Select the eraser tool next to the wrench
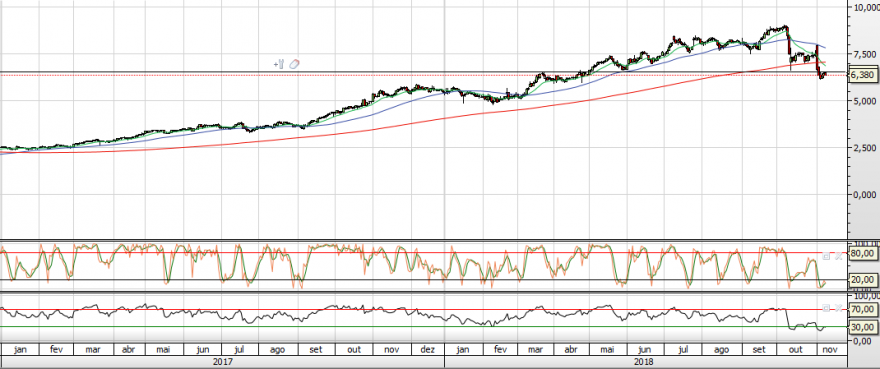Image resolution: width=880 pixels, height=369 pixels. point(294,64)
